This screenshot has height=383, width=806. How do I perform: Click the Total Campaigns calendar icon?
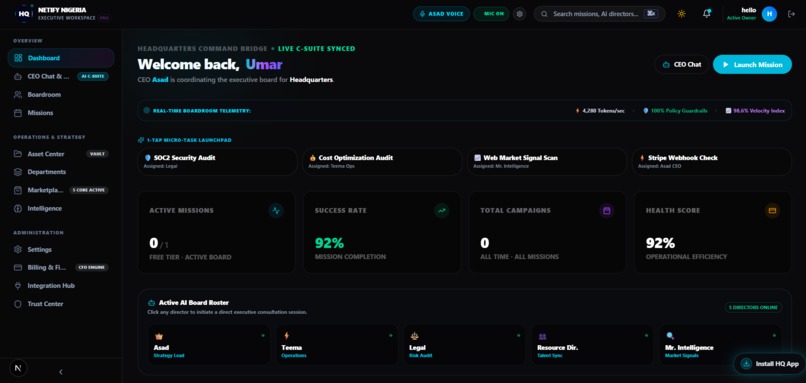click(607, 210)
